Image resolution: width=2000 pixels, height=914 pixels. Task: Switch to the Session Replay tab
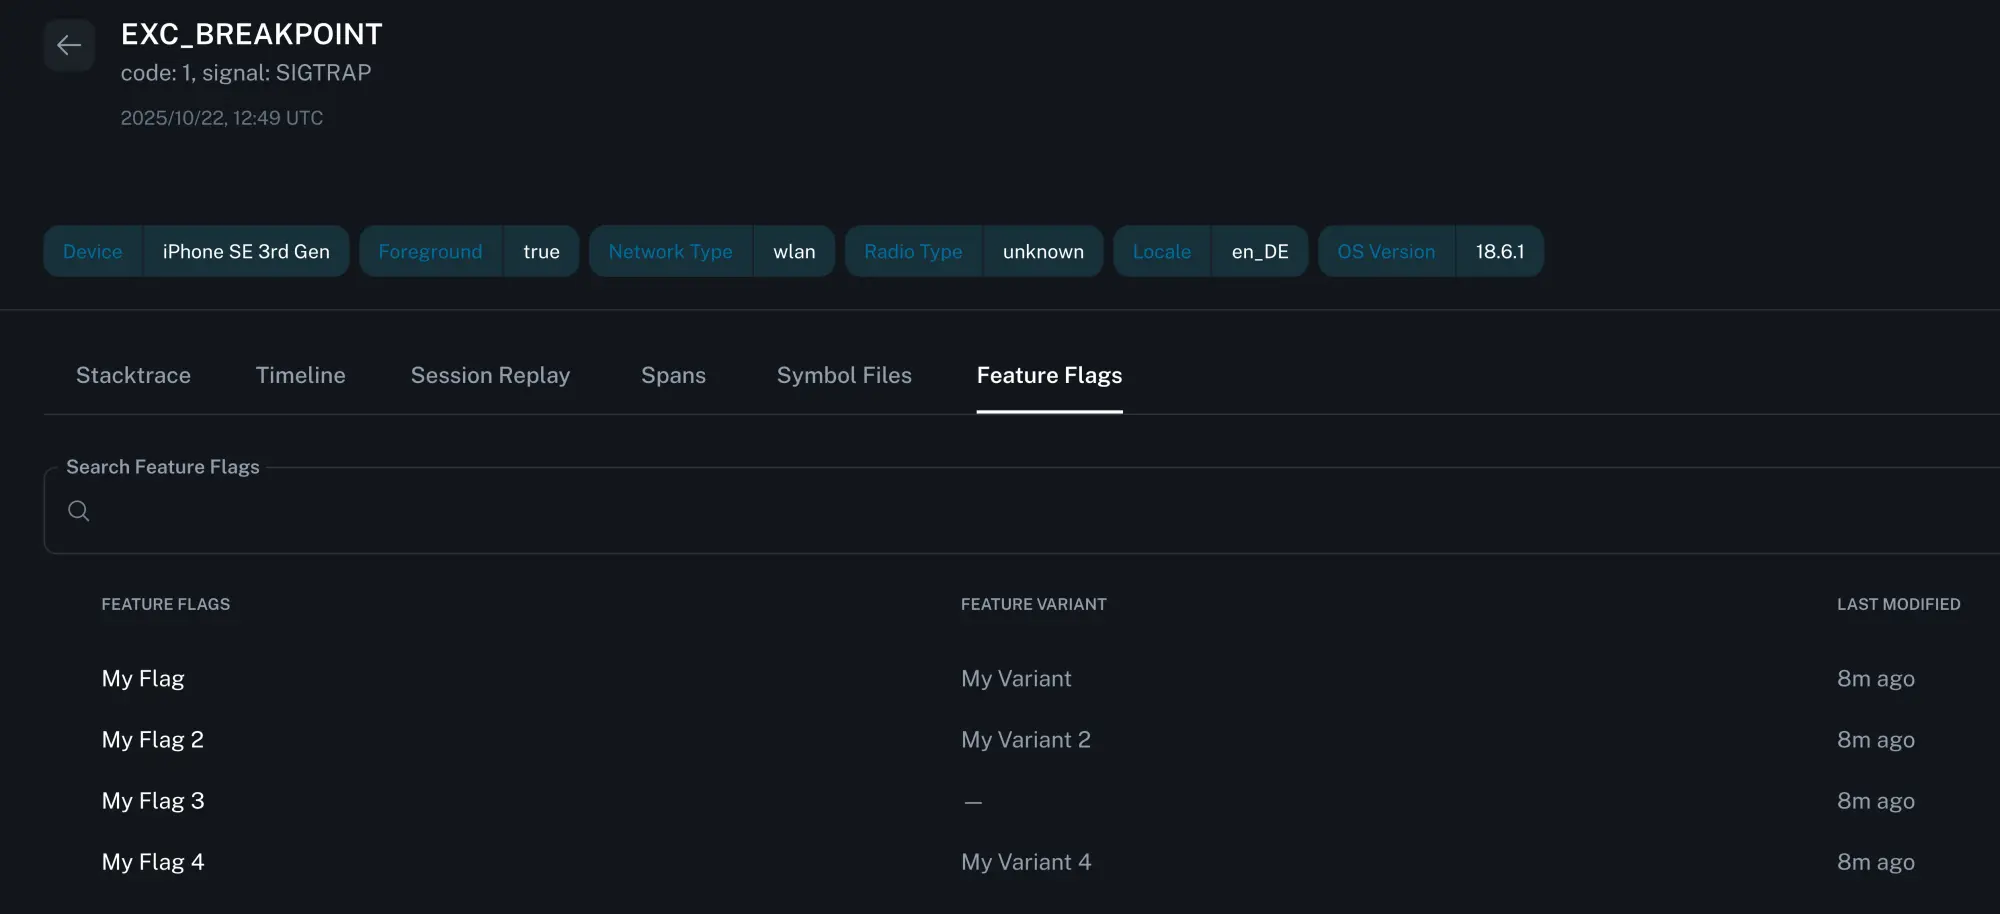pyautogui.click(x=490, y=375)
